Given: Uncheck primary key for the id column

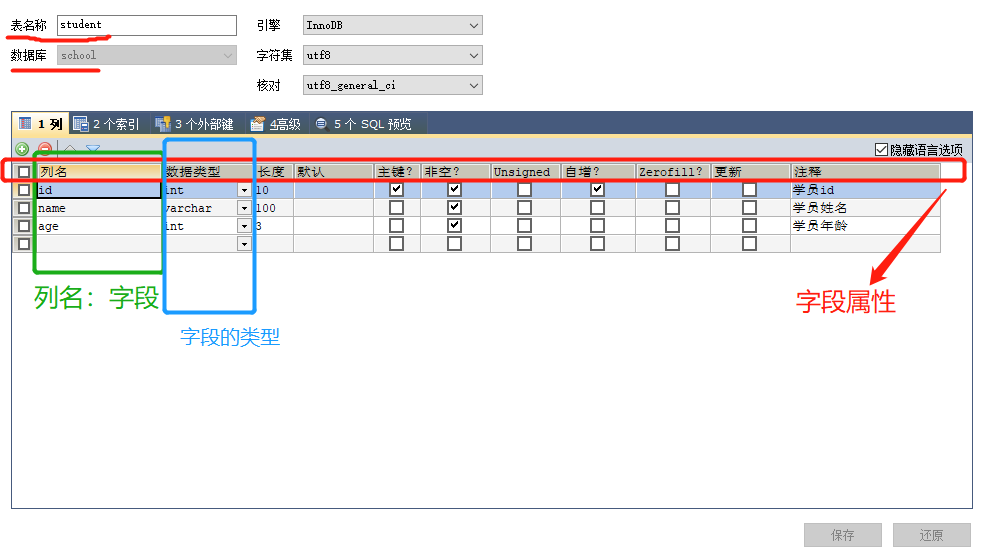Looking at the screenshot, I should [x=397, y=189].
